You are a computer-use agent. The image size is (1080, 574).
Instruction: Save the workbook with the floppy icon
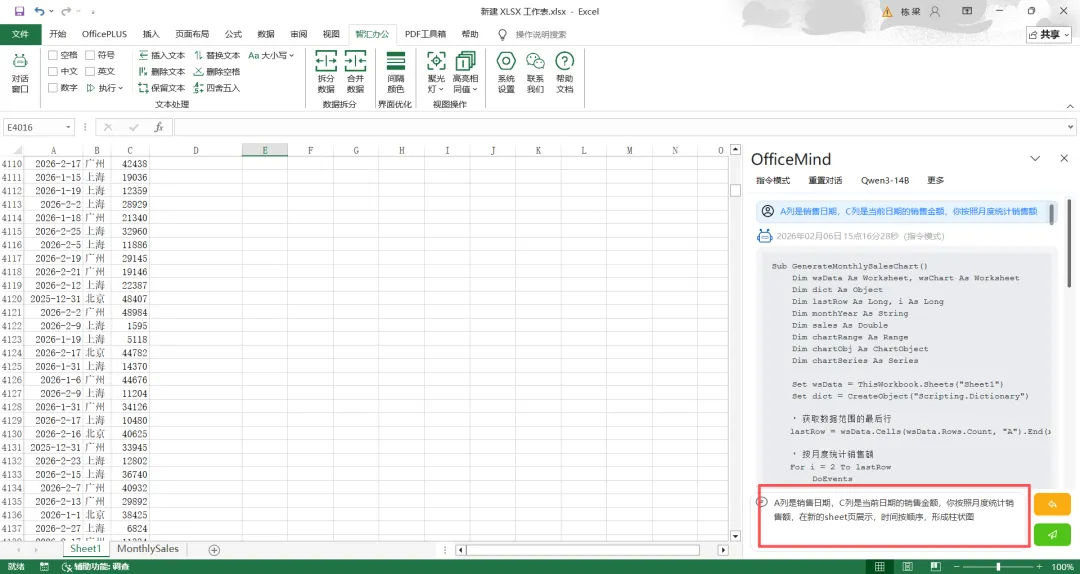19,11
